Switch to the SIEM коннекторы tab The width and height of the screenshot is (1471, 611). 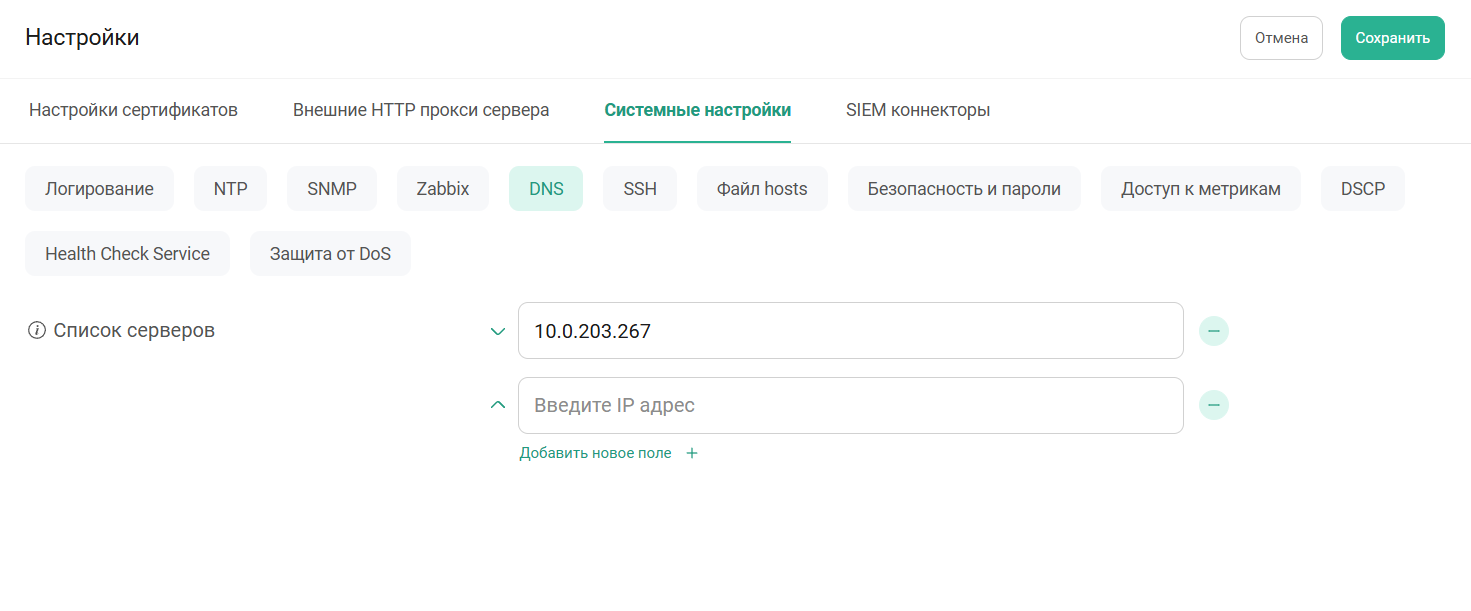click(x=917, y=110)
